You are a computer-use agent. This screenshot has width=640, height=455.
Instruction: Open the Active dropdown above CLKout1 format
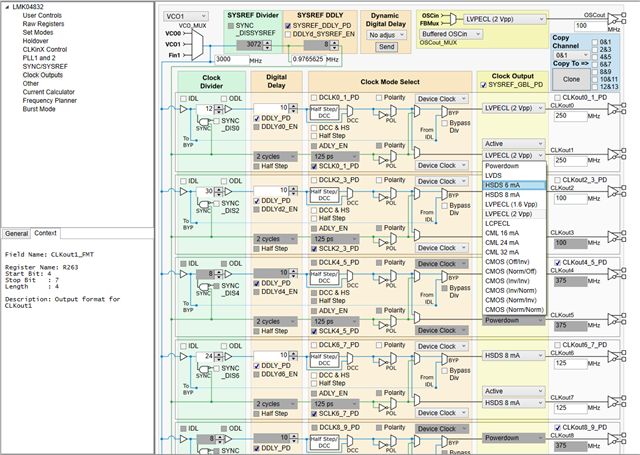coord(513,144)
